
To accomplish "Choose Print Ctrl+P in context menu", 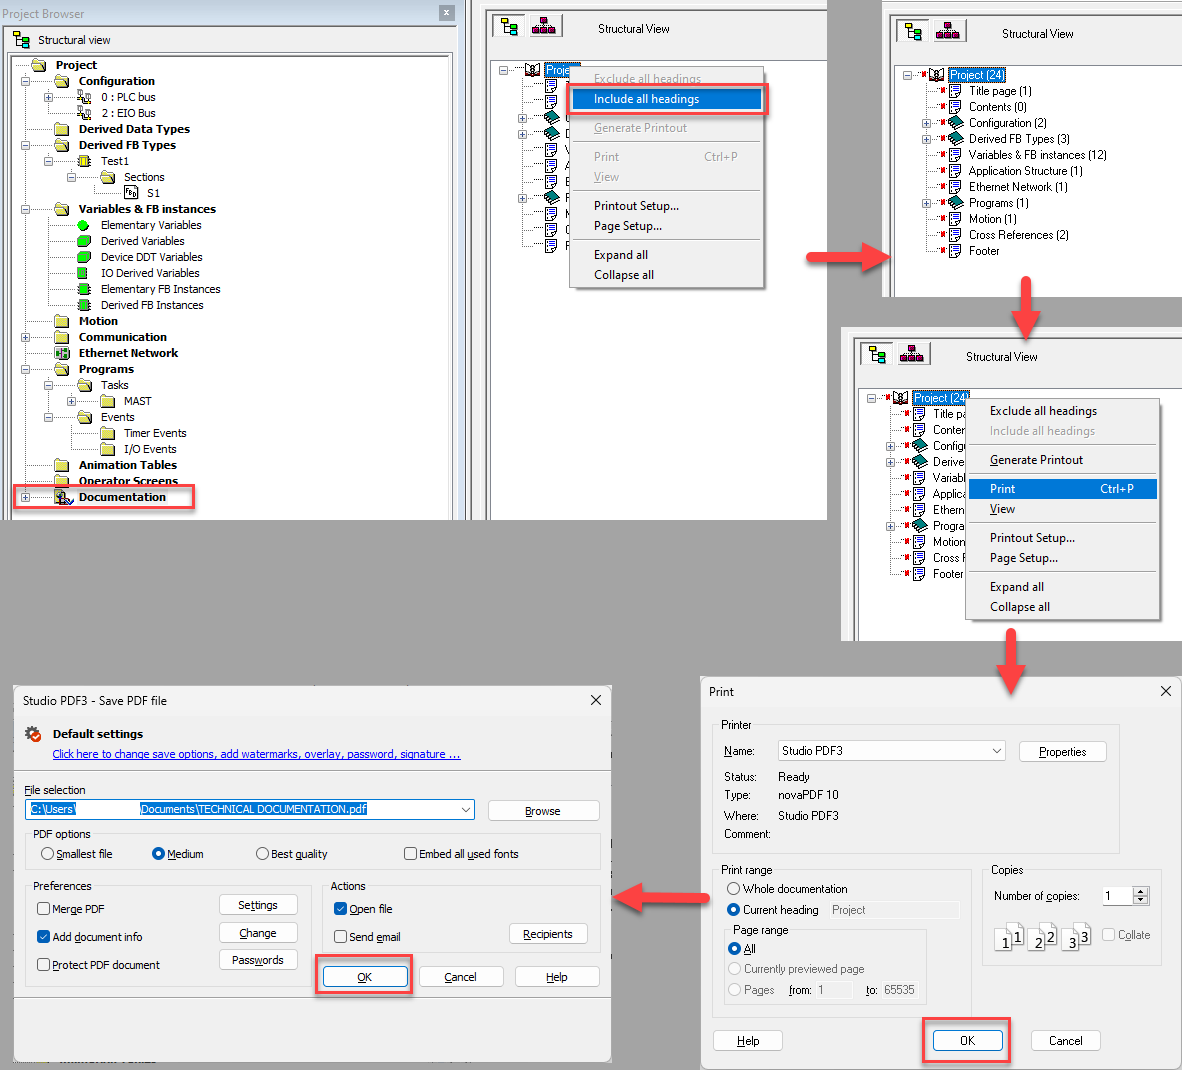I will 1061,489.
